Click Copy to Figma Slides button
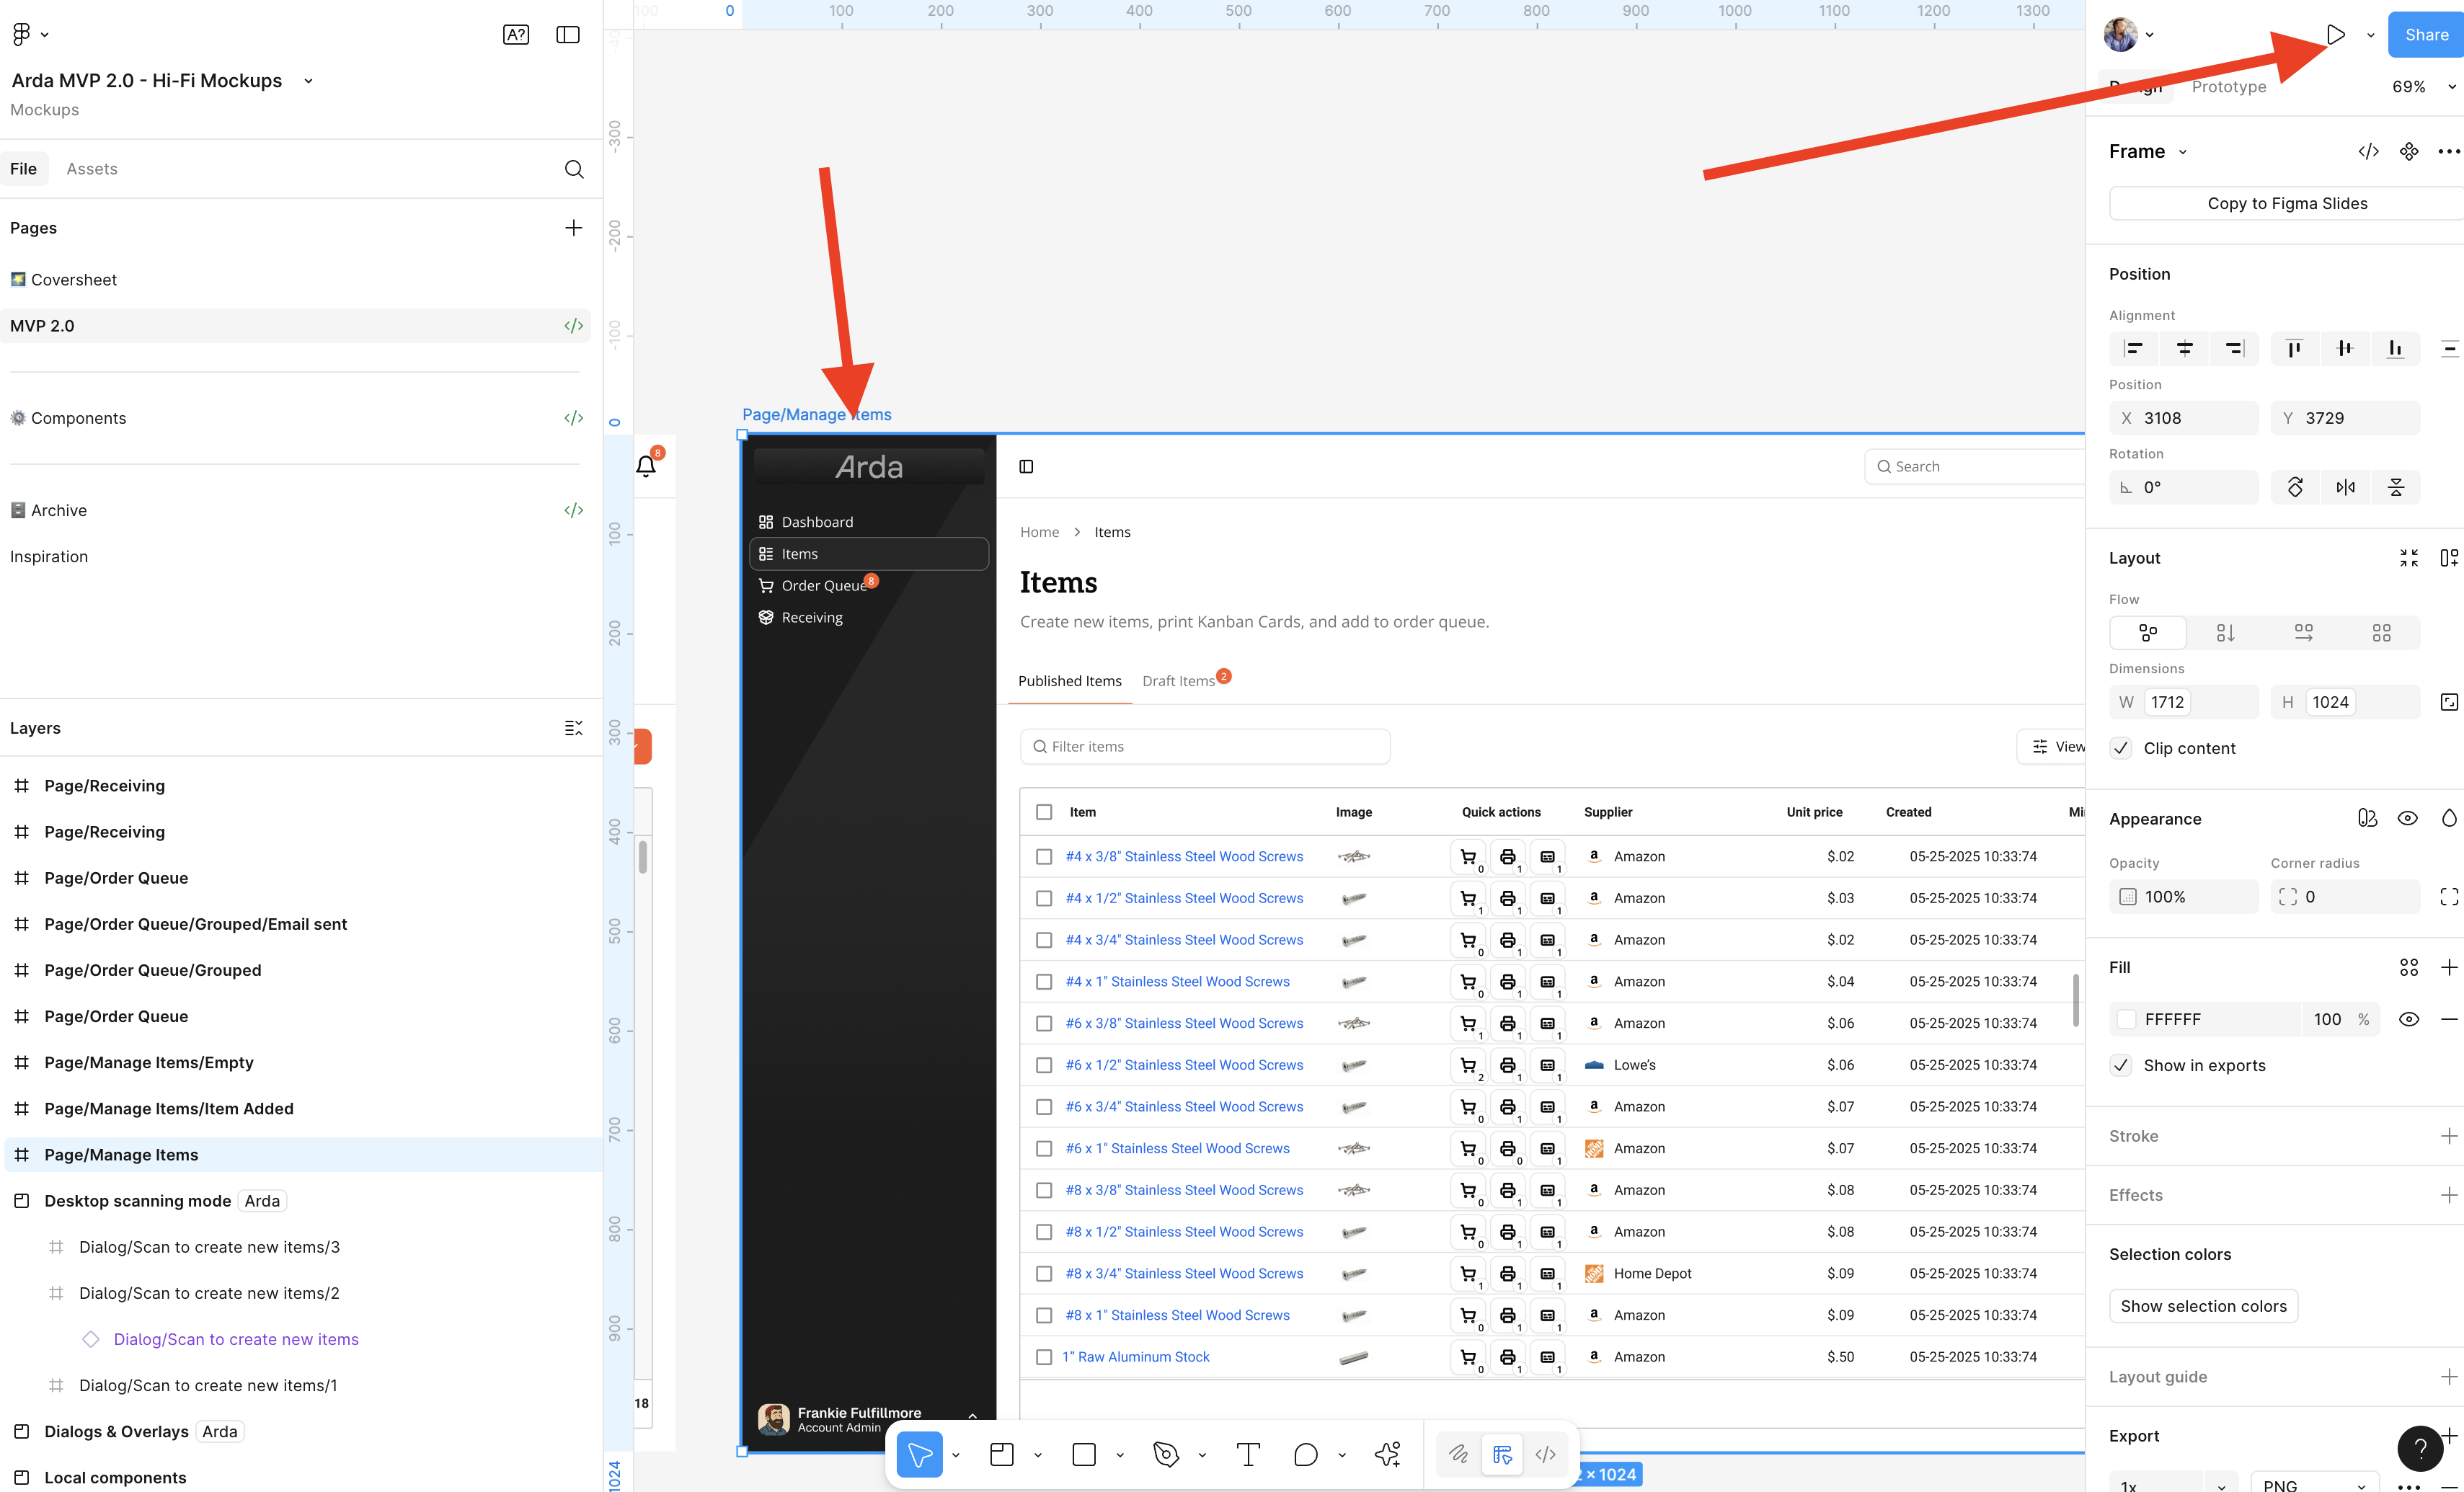 pos(2286,203)
